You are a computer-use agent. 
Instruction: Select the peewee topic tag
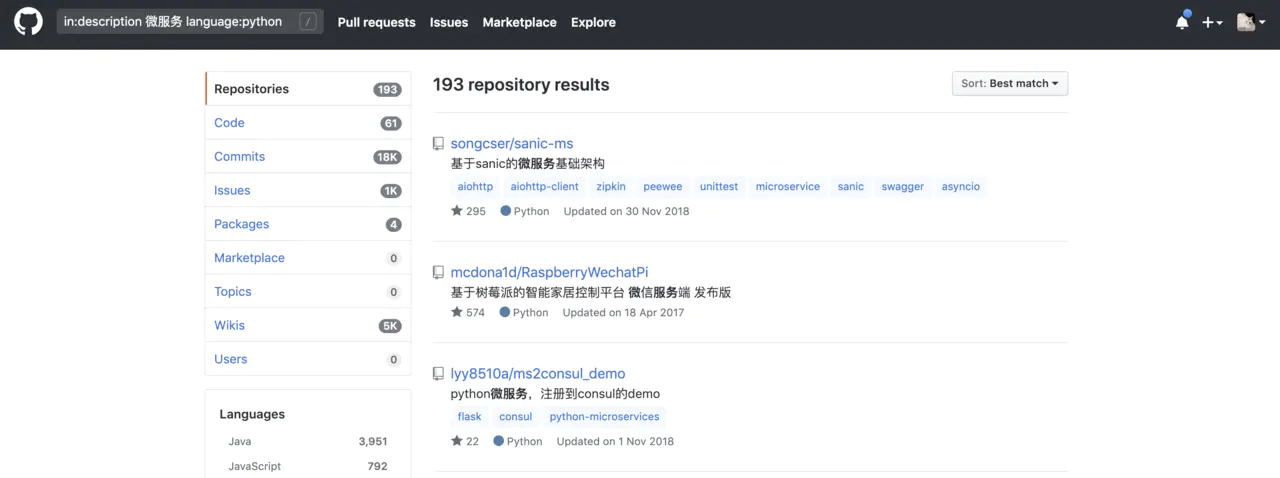pos(662,187)
